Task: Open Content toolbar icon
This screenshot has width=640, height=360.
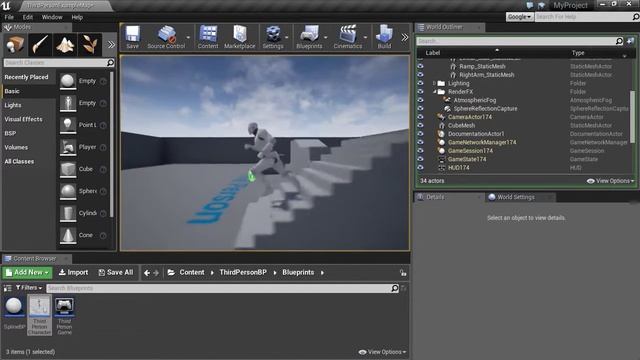Action: 208,37
